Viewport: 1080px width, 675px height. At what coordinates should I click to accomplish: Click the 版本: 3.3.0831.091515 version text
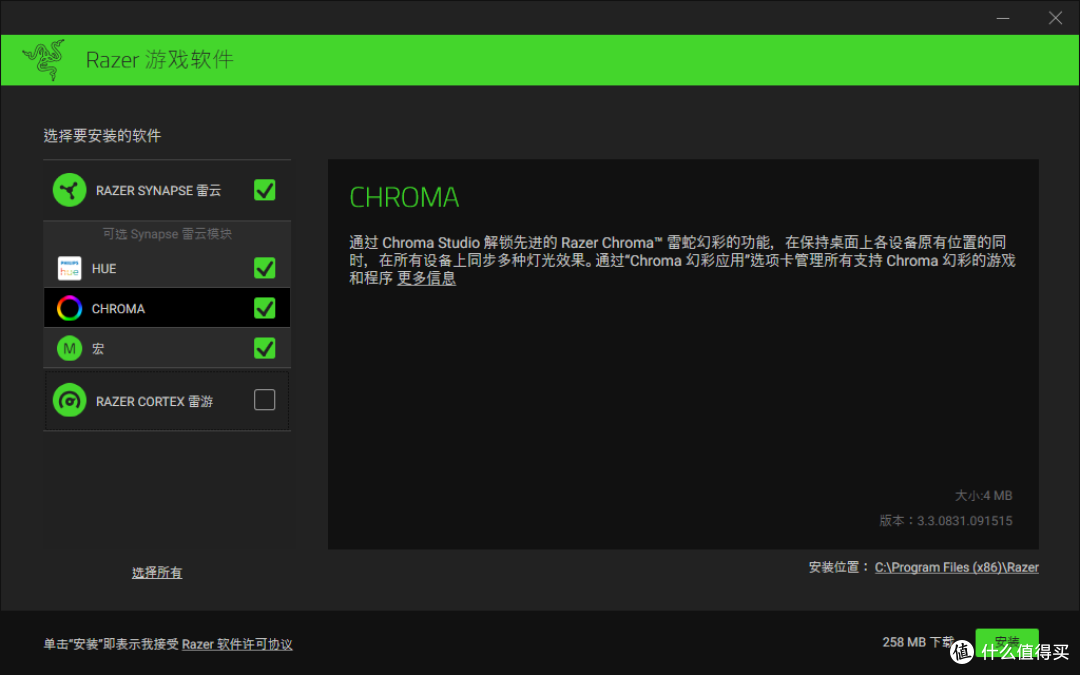(x=946, y=521)
